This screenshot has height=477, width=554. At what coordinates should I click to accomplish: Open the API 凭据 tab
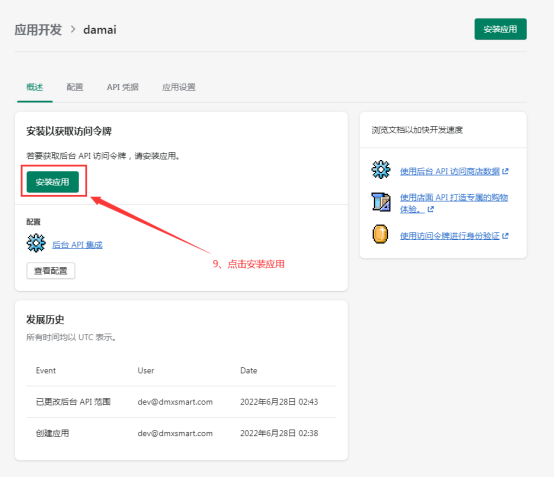(x=123, y=87)
